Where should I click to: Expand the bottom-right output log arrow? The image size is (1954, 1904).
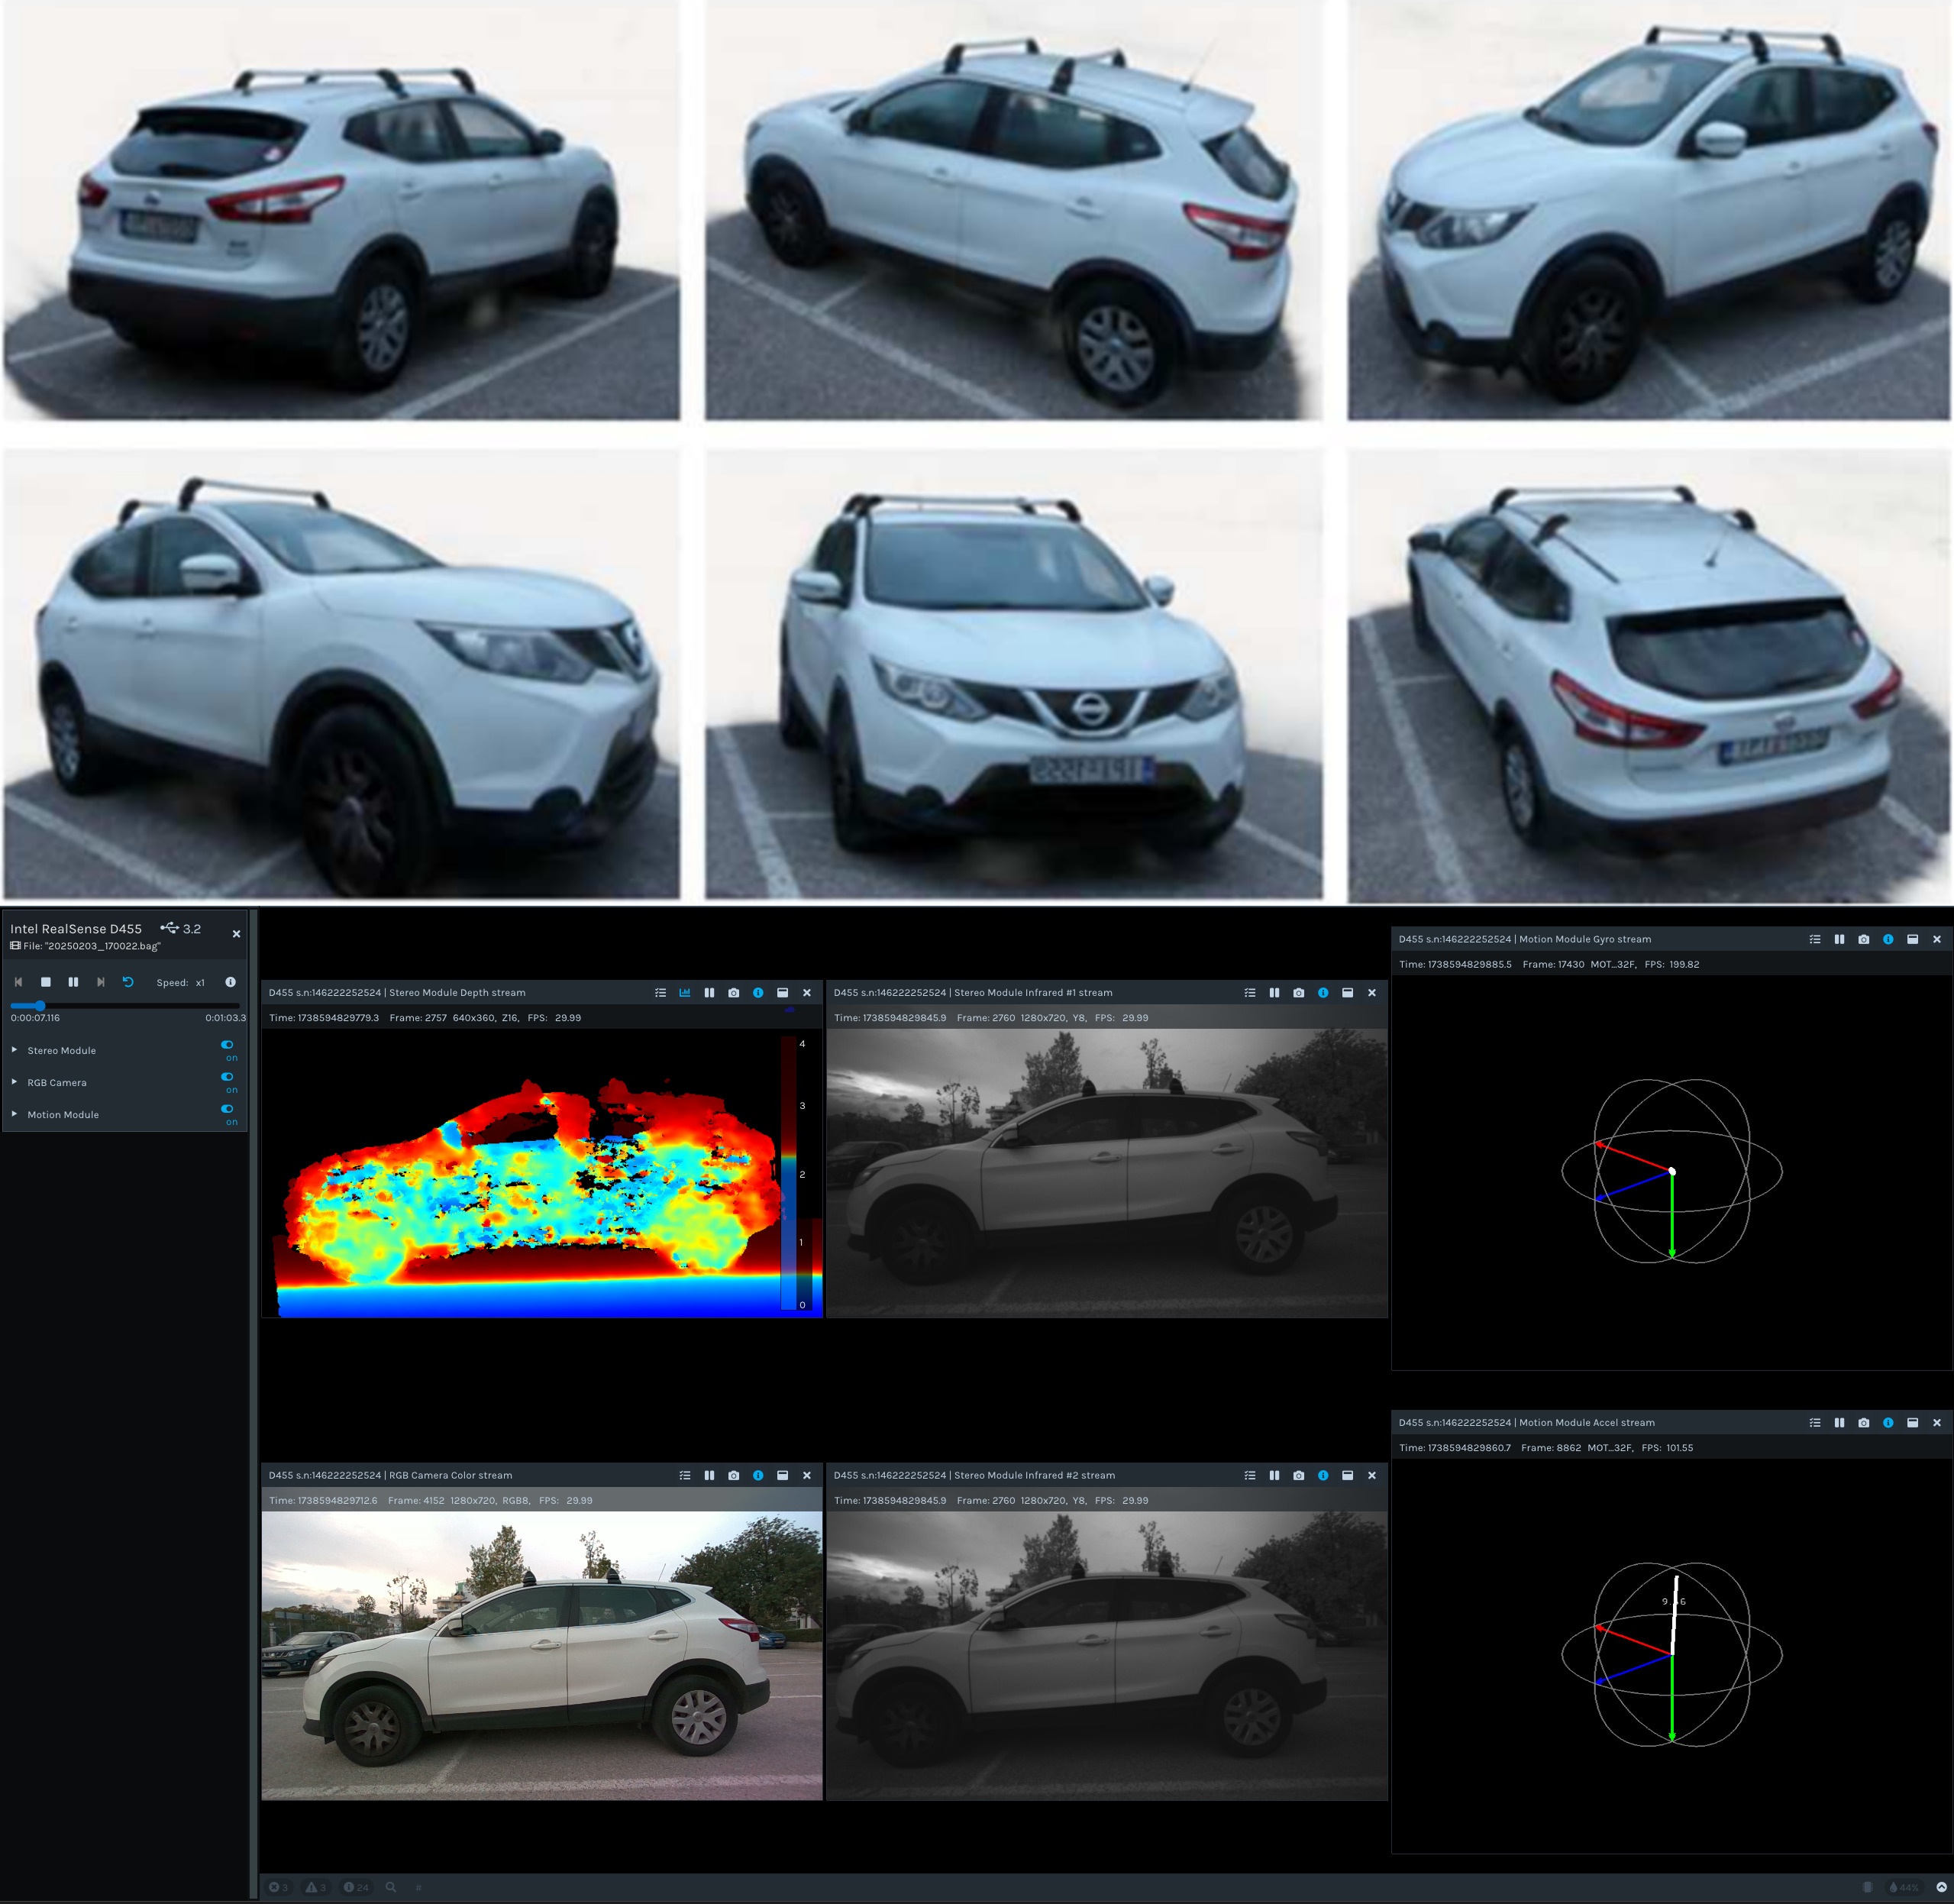(1940, 1887)
